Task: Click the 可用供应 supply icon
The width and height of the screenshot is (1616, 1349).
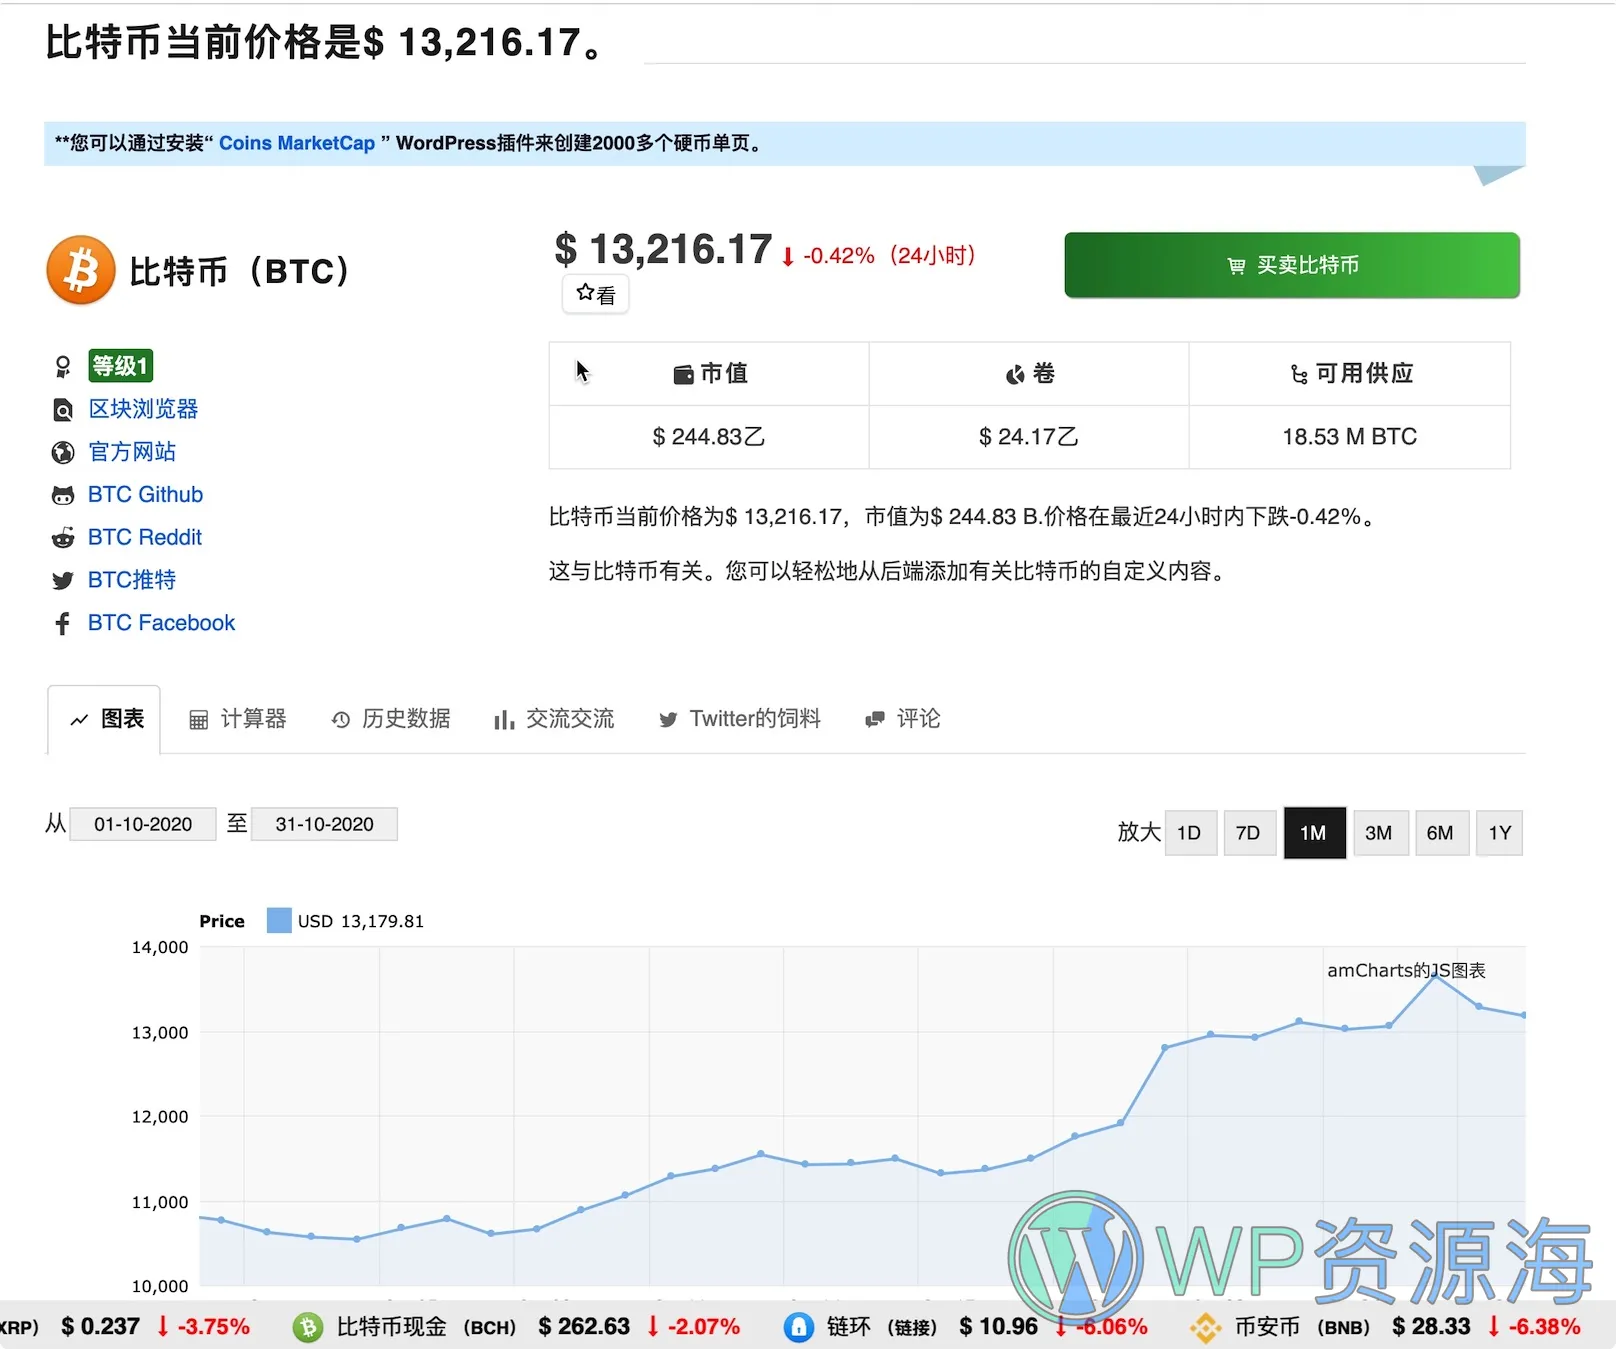Action: 1297,373
